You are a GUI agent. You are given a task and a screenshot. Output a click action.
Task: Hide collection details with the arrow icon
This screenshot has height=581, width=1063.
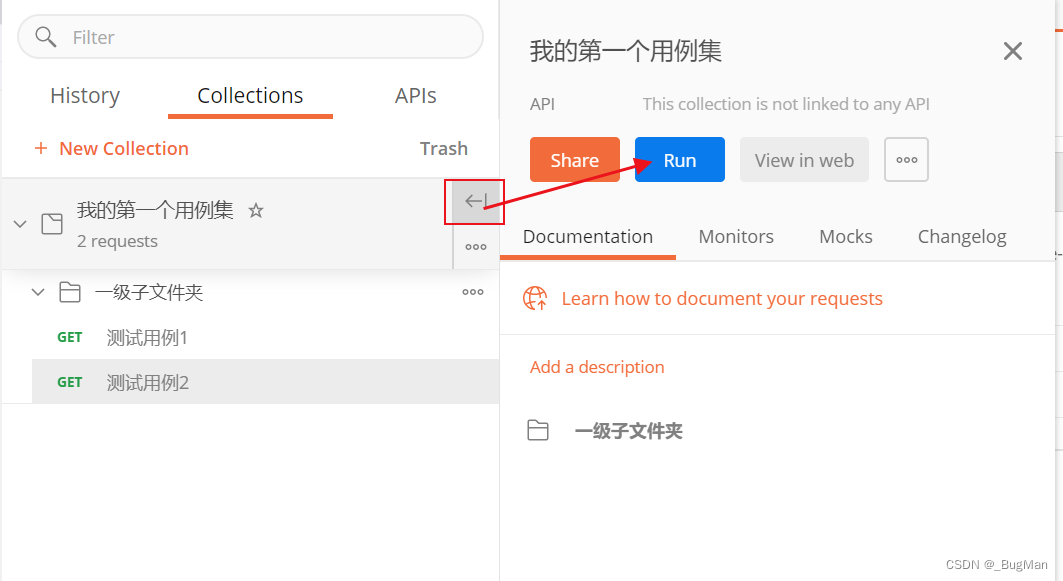[475, 201]
